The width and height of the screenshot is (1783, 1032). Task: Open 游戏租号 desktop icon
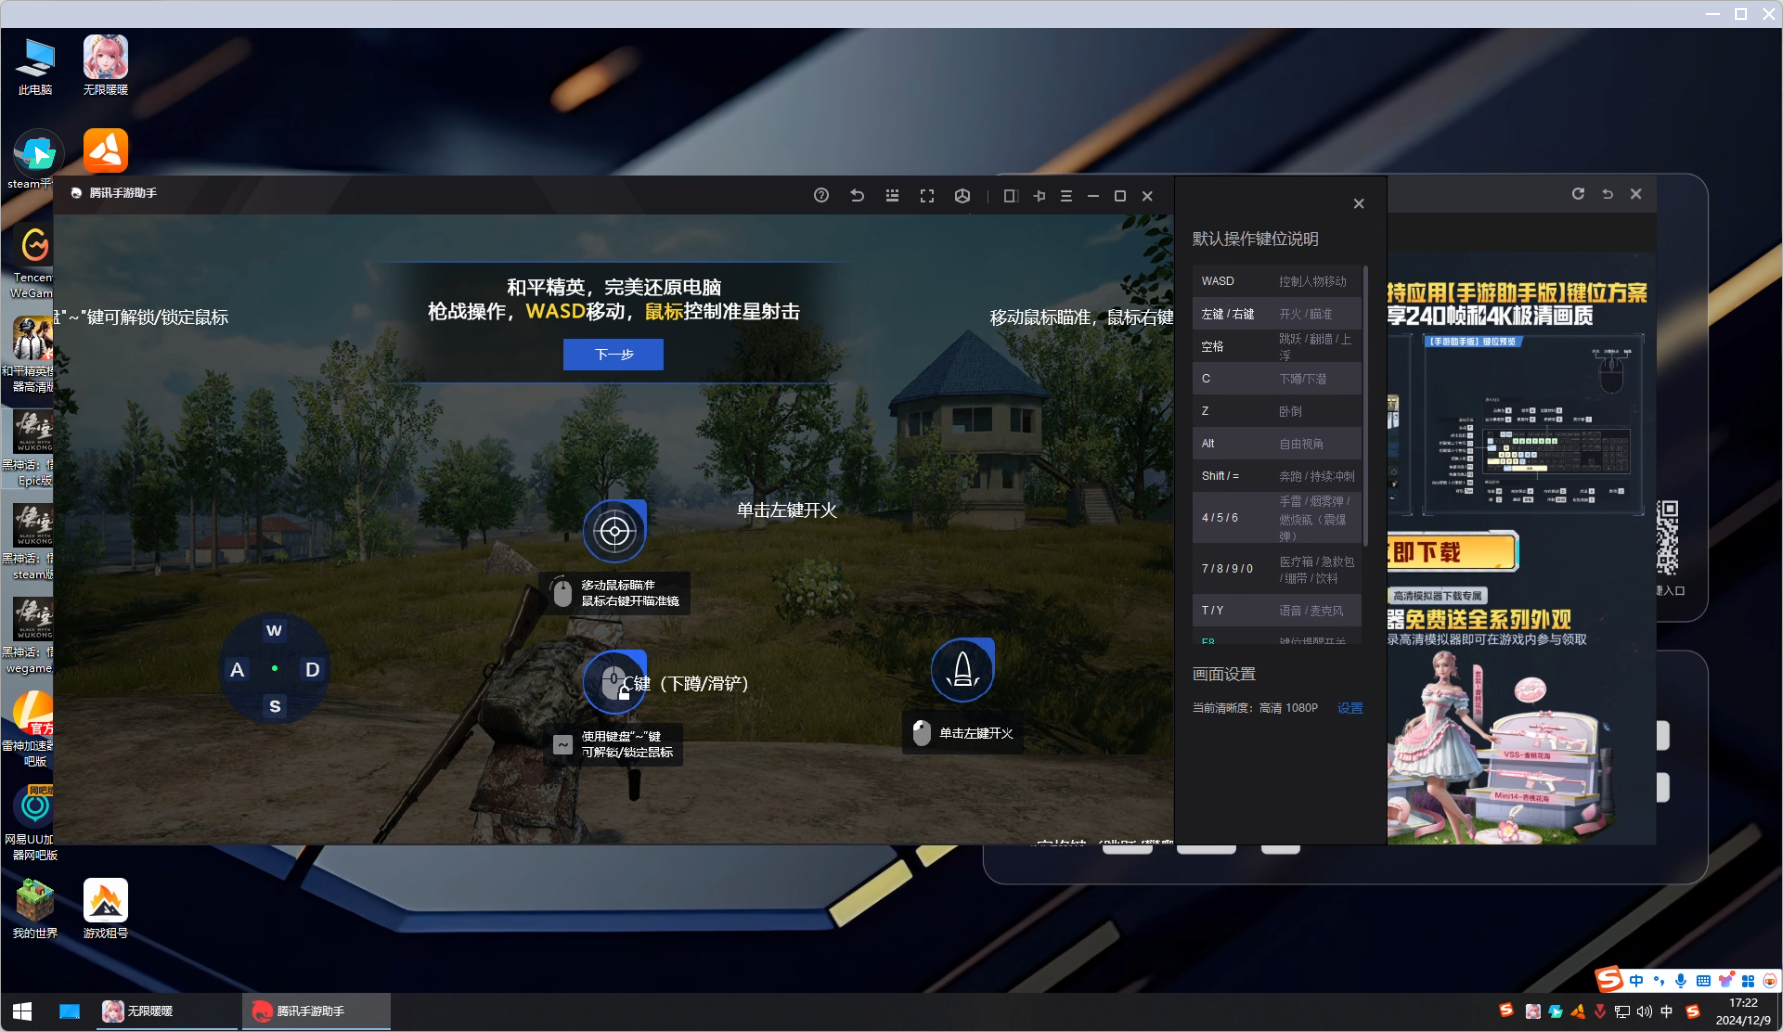(105, 908)
